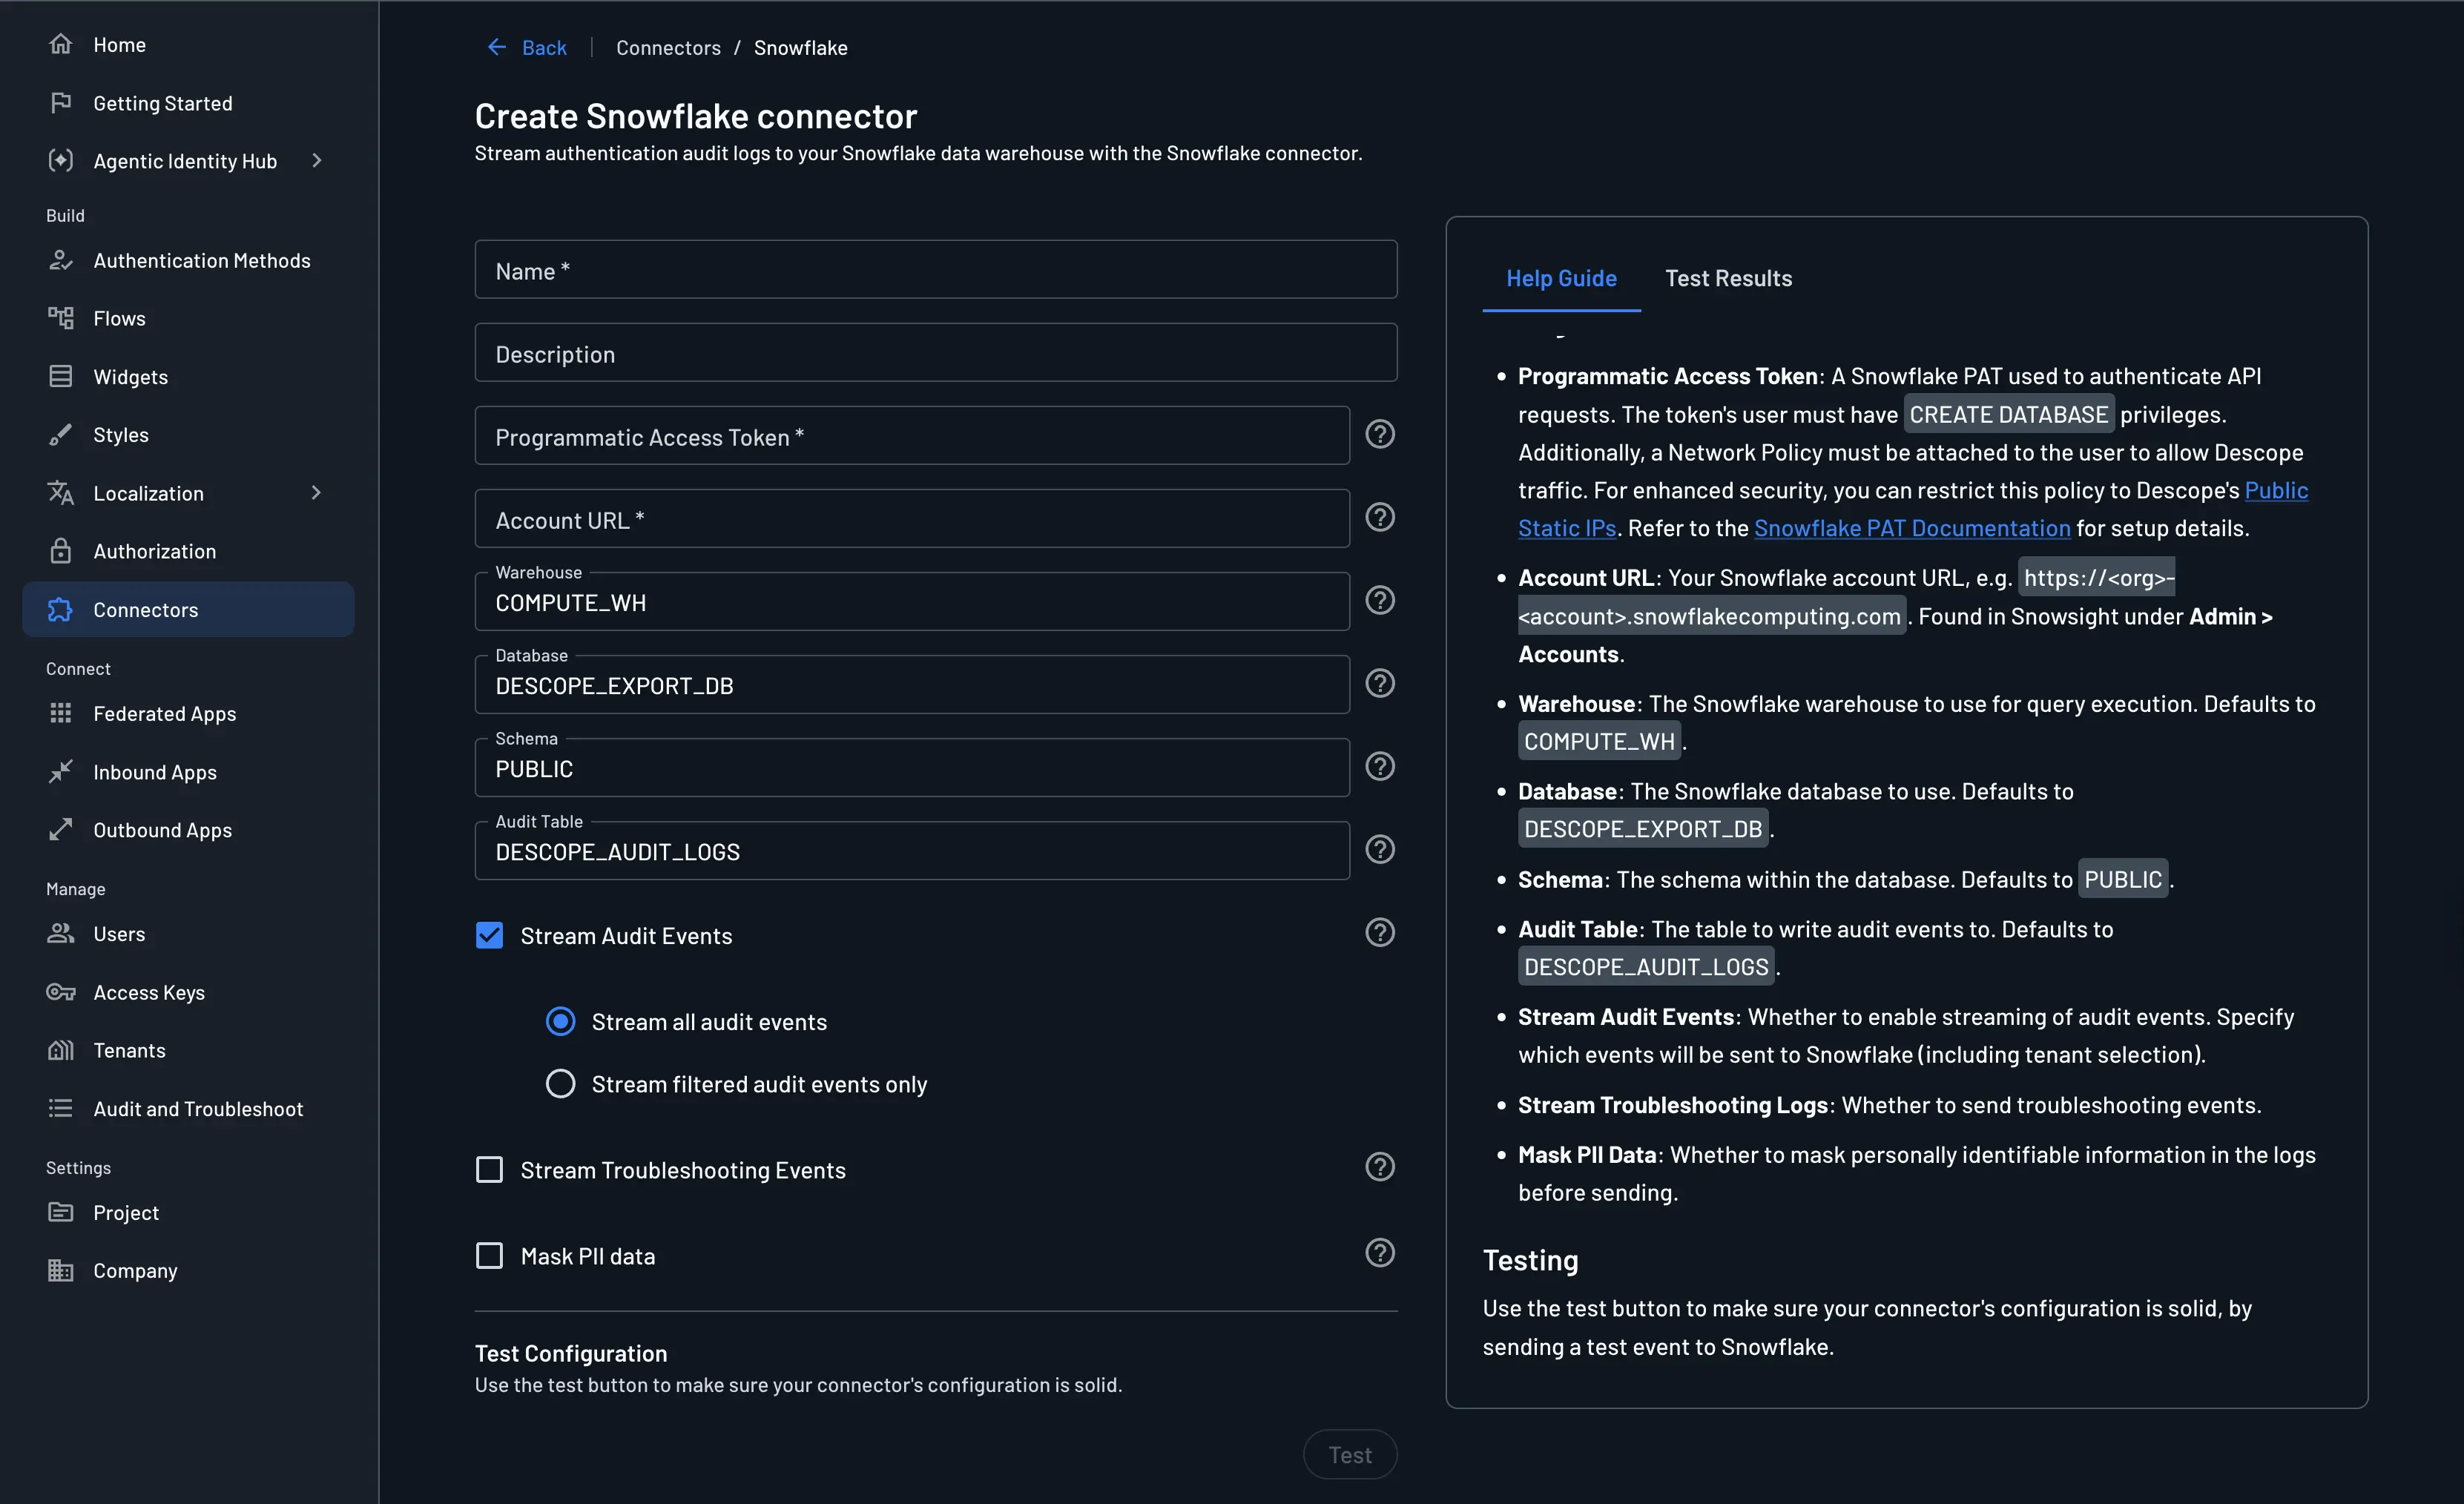This screenshot has height=1504, width=2464.
Task: Uncheck the Stream Audit Events checkbox
Action: [489, 935]
